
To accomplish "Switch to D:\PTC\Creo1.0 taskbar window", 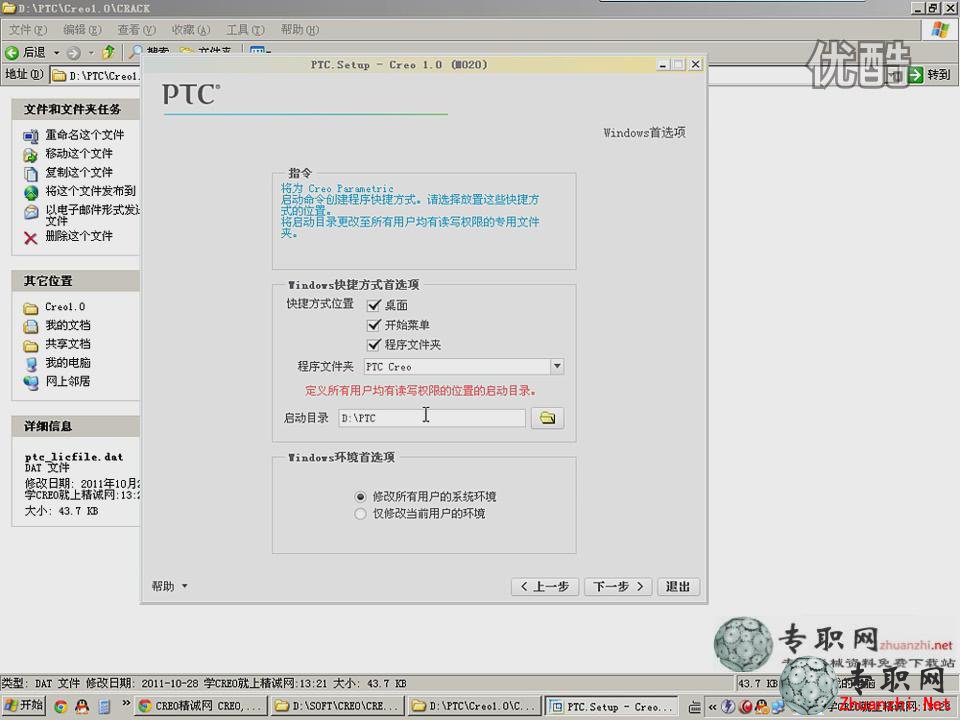I will tap(474, 707).
